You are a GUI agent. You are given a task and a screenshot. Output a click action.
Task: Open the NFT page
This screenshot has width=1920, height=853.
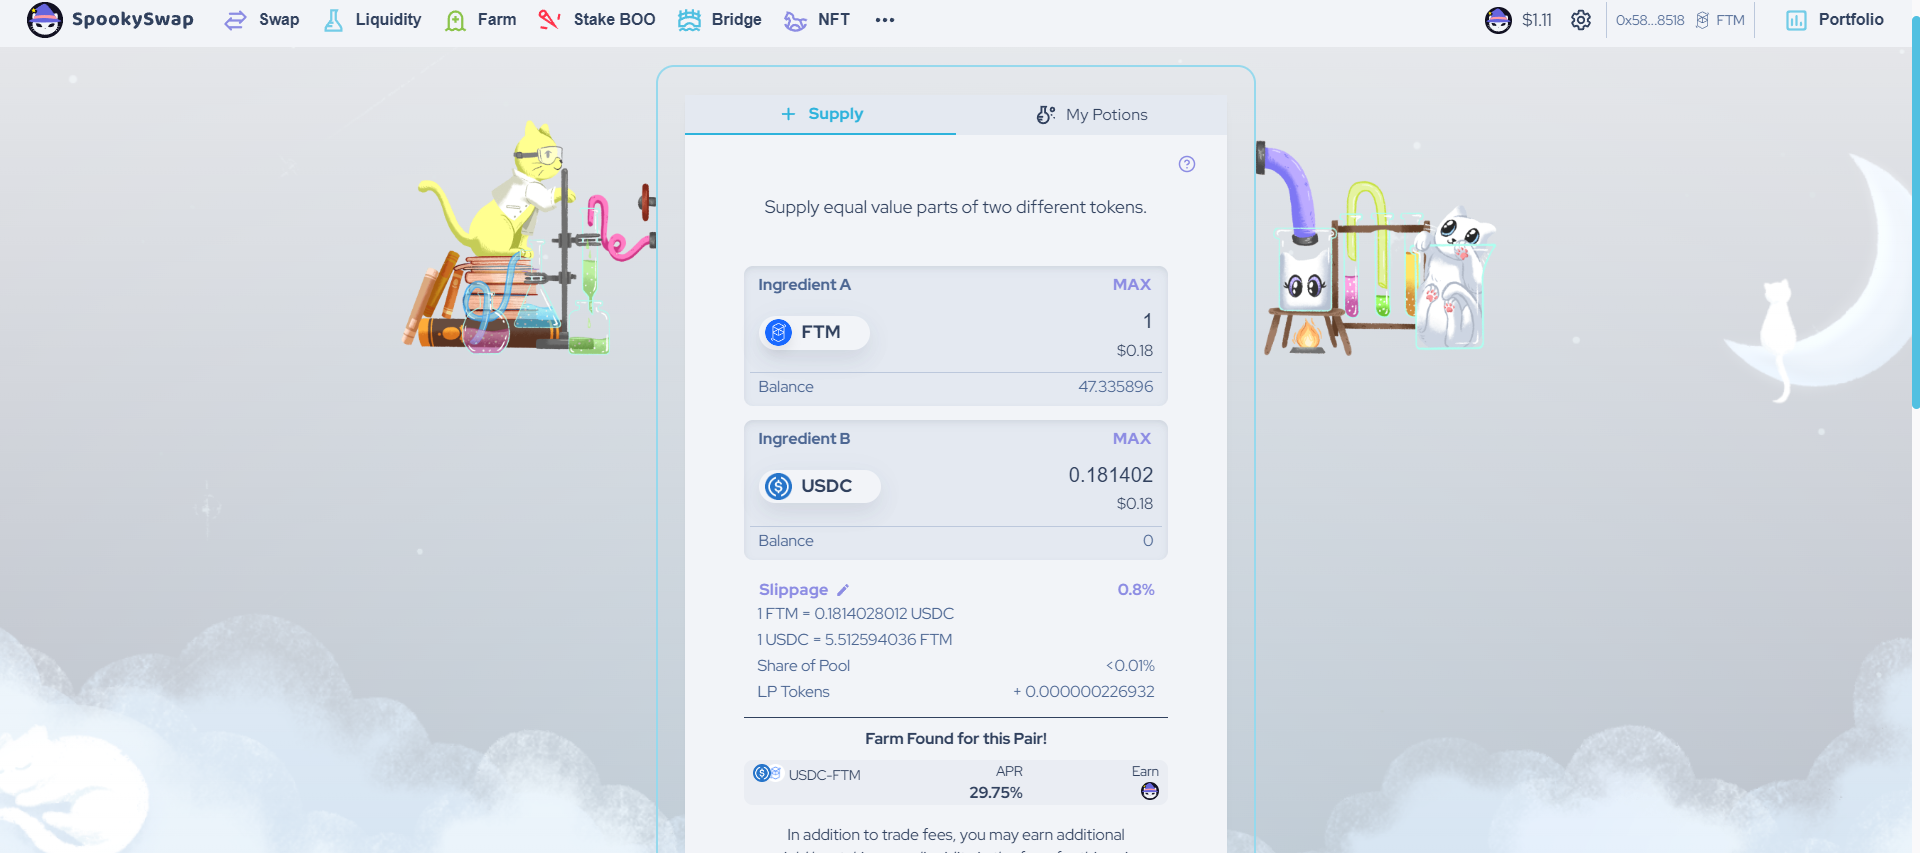coord(816,20)
